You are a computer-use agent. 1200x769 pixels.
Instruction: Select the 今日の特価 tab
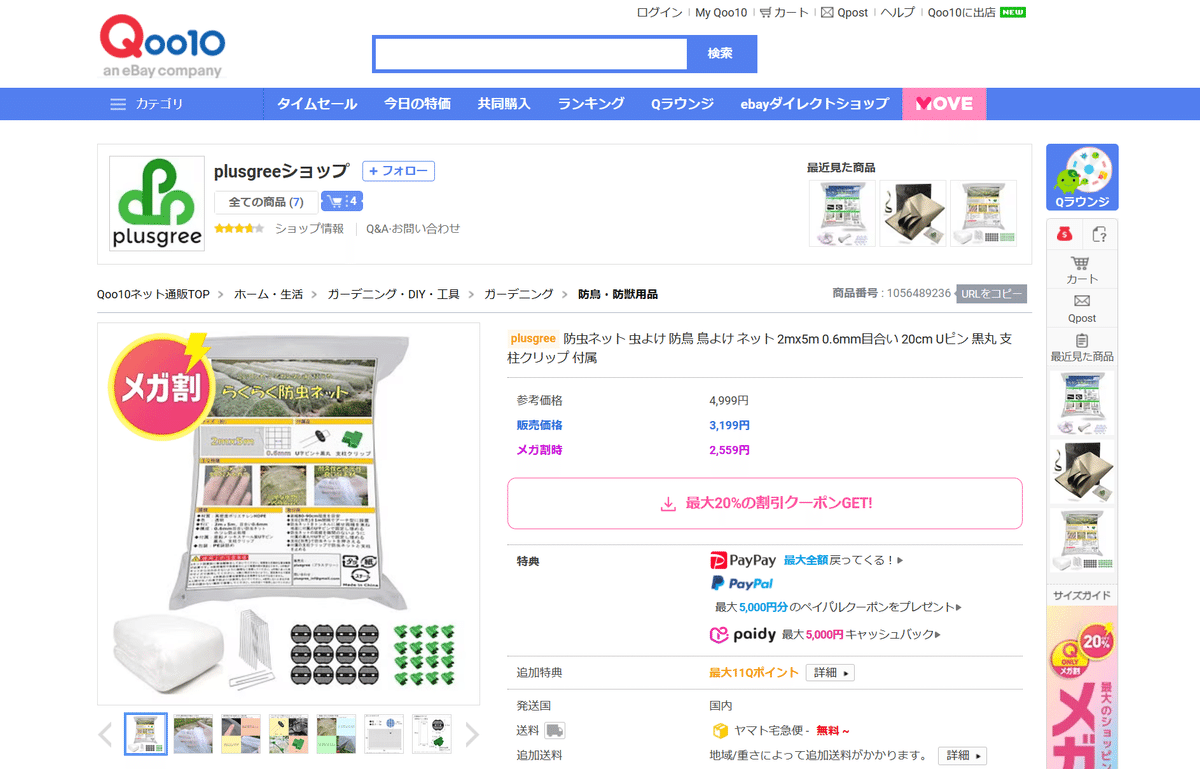pyautogui.click(x=417, y=104)
